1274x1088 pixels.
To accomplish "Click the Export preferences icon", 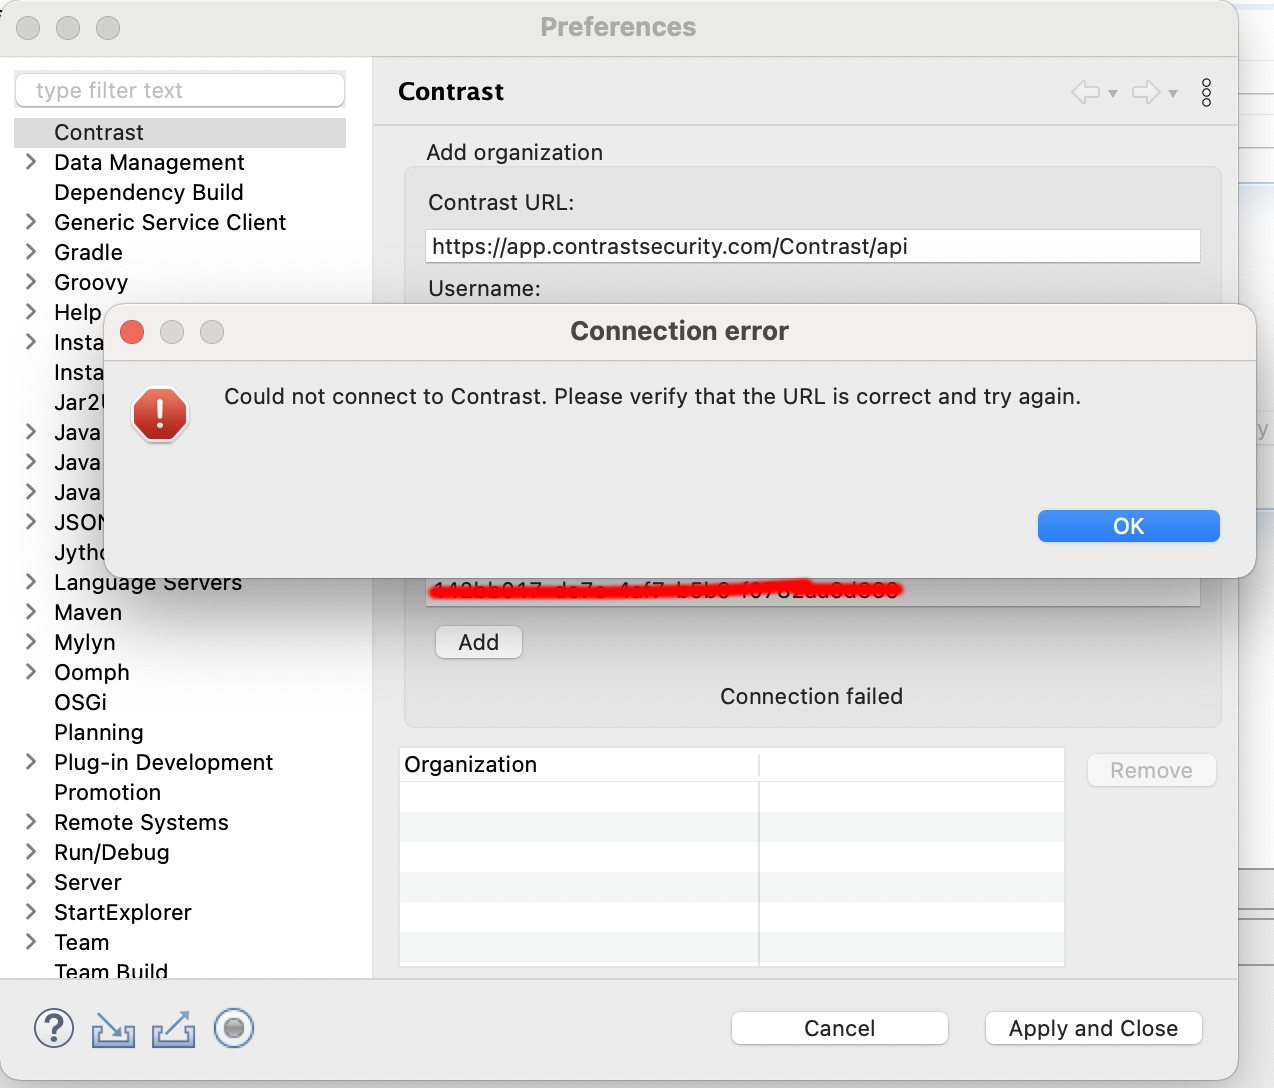I will (173, 1029).
